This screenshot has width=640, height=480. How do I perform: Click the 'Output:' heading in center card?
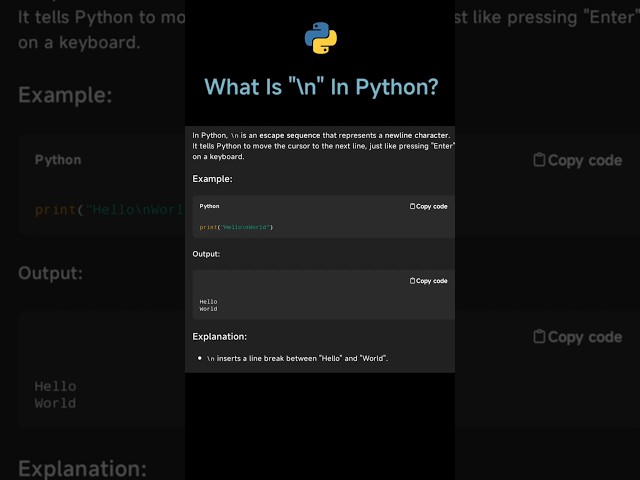coord(206,254)
